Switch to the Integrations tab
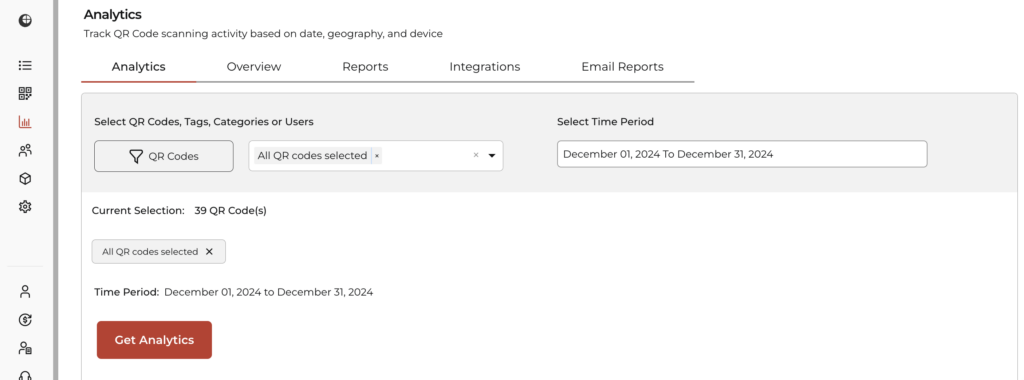Viewport: 1024px width, 380px height. click(x=485, y=67)
